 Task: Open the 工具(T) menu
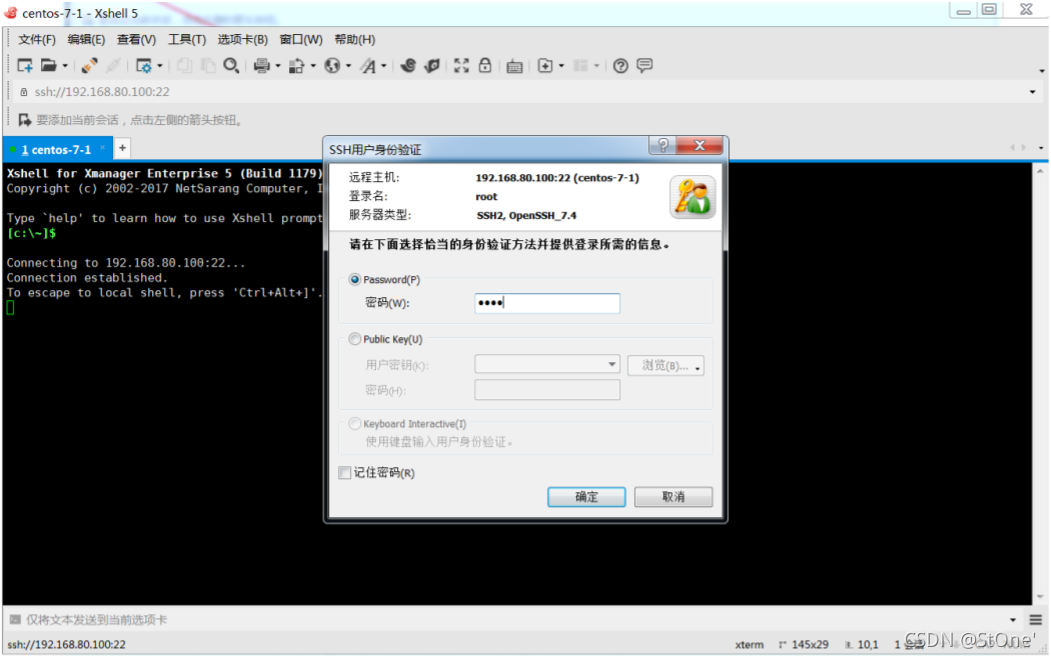pyautogui.click(x=186, y=40)
